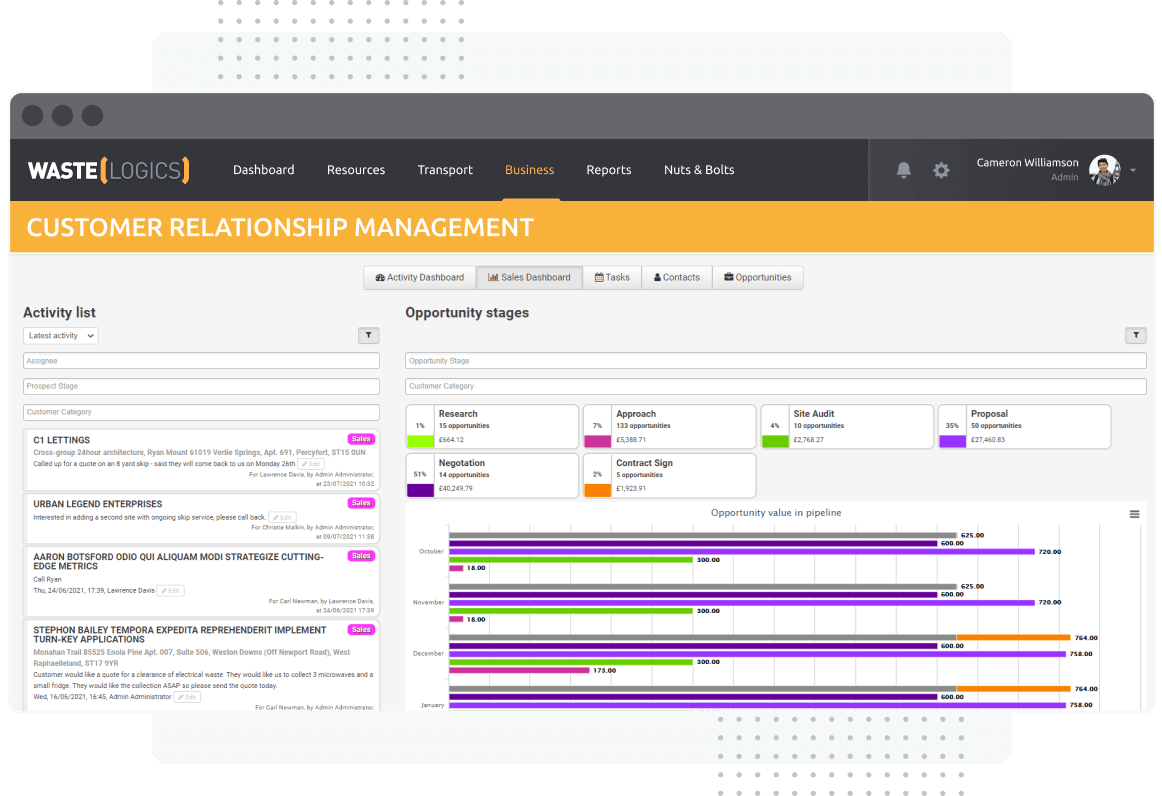Image resolution: width=1162 pixels, height=796 pixels.
Task: Click the Activity list filter icon
Action: tap(368, 336)
